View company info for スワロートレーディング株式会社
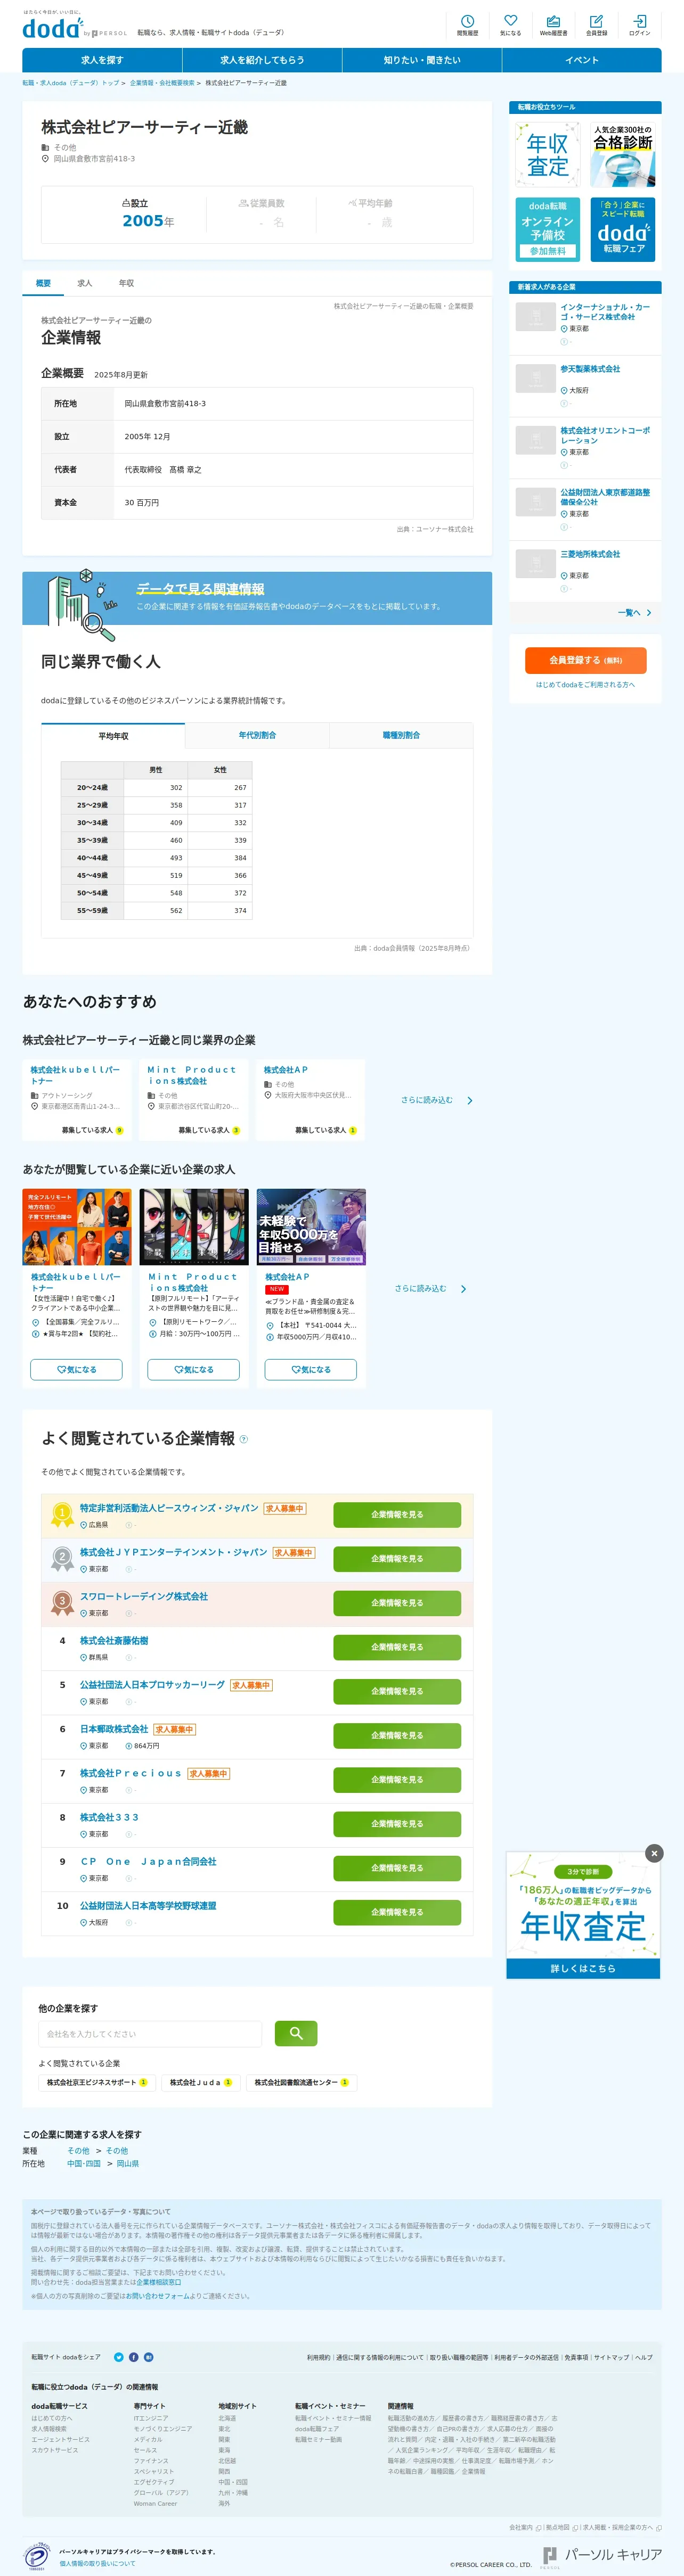This screenshot has height=2576, width=684. [397, 1602]
